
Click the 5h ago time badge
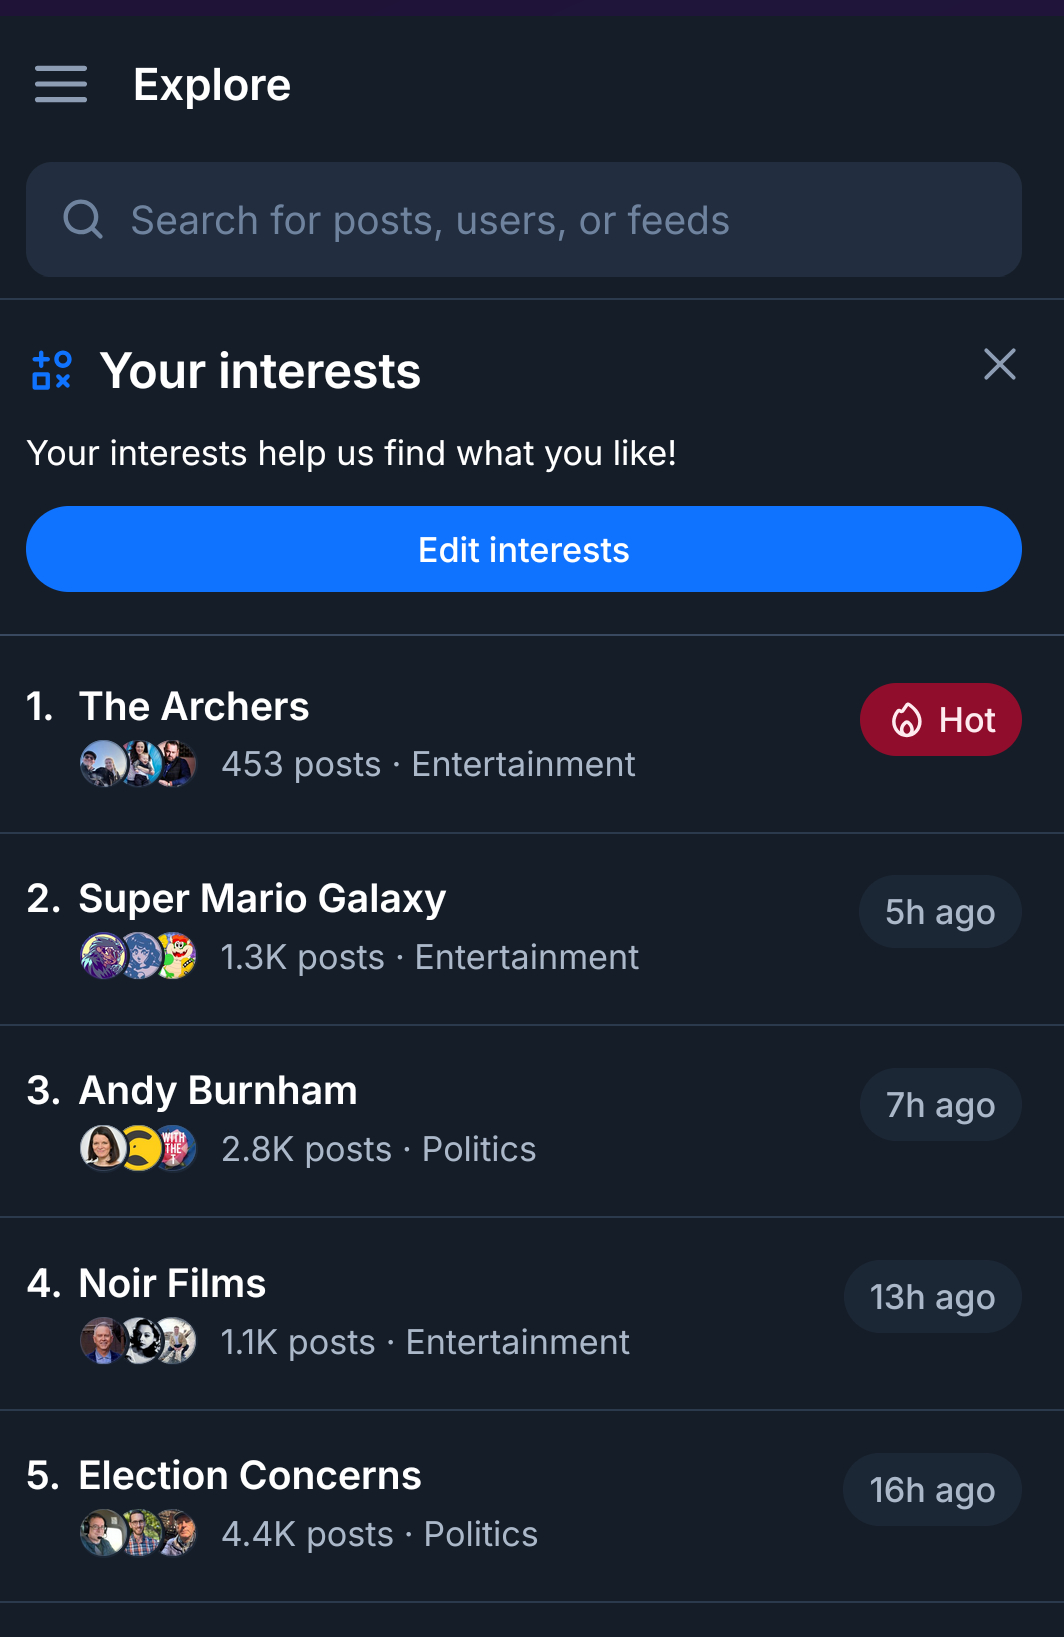pos(940,912)
